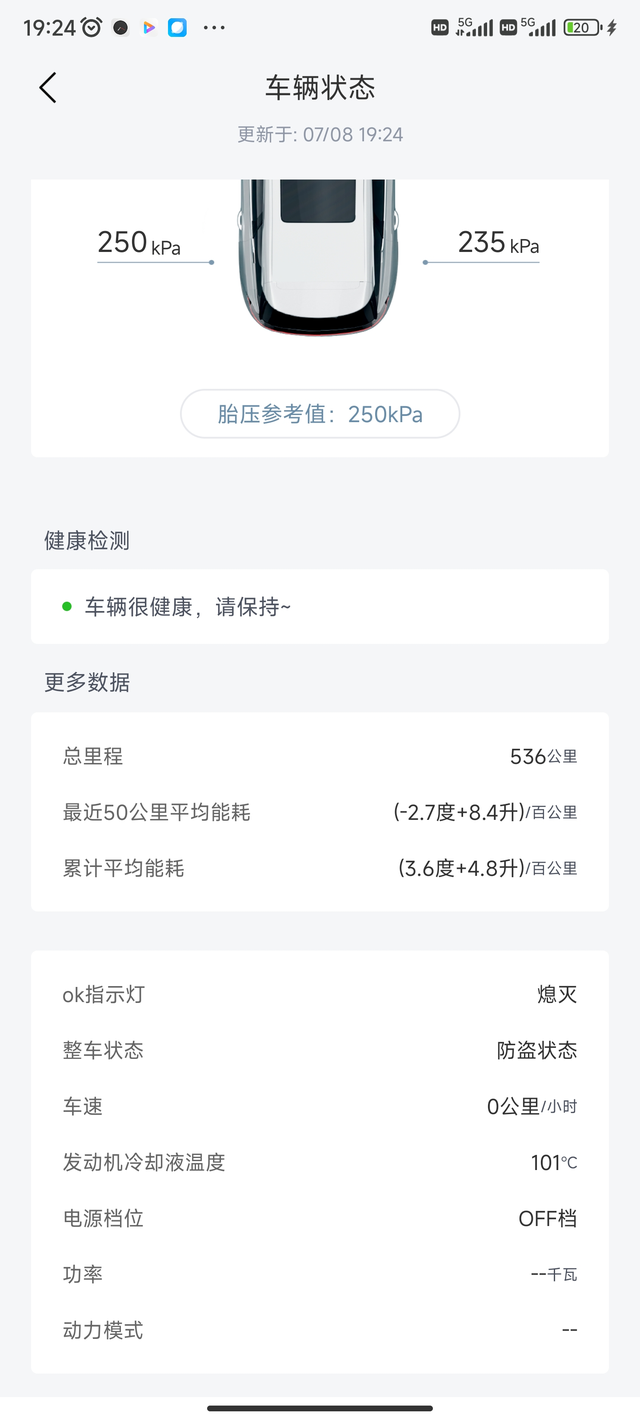The height and width of the screenshot is (1422, 640).
Task: Tap the green health status dot
Action: 67,606
